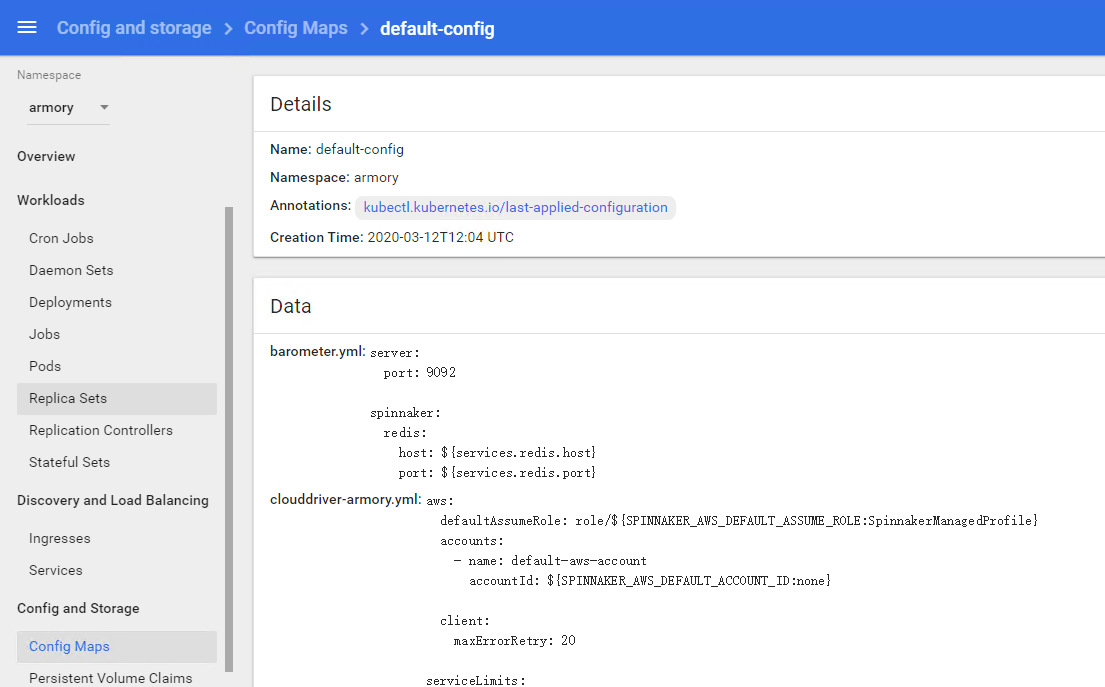Image resolution: width=1105 pixels, height=687 pixels.
Task: Open Stateful Sets
Action: (x=69, y=462)
